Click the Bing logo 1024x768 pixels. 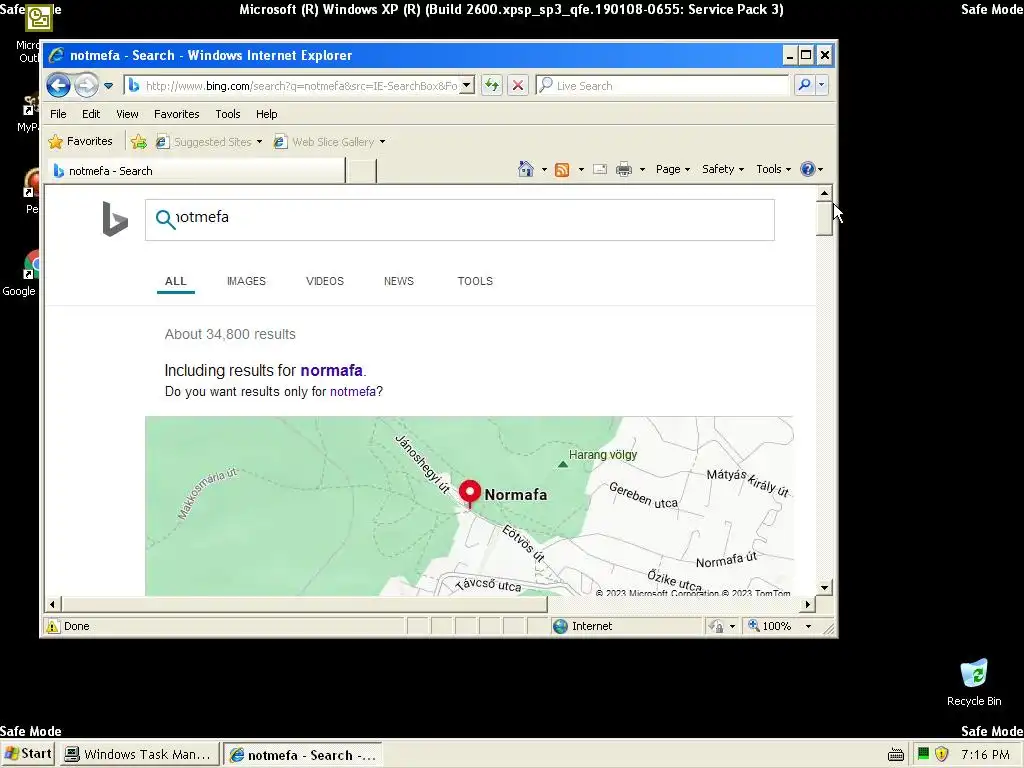(x=115, y=219)
